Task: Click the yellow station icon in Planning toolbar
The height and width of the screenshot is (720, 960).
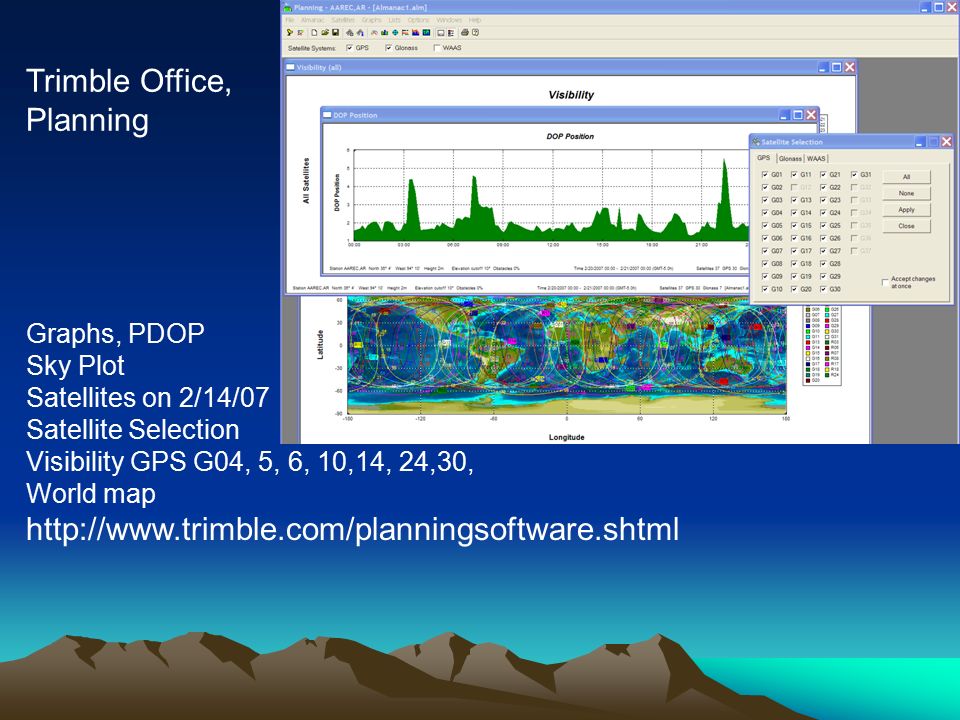Action: pyautogui.click(x=290, y=32)
